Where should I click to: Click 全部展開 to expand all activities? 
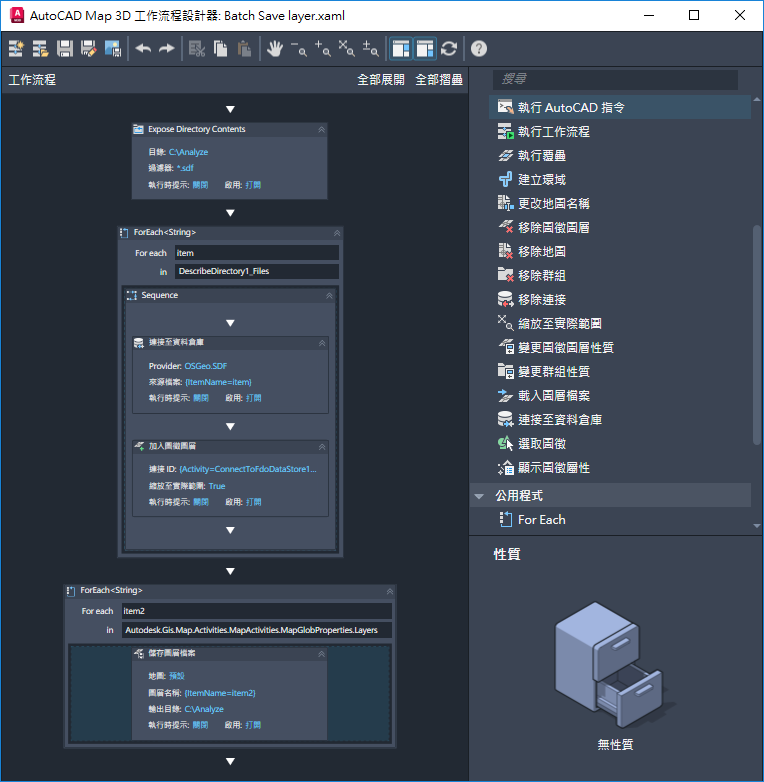point(381,80)
